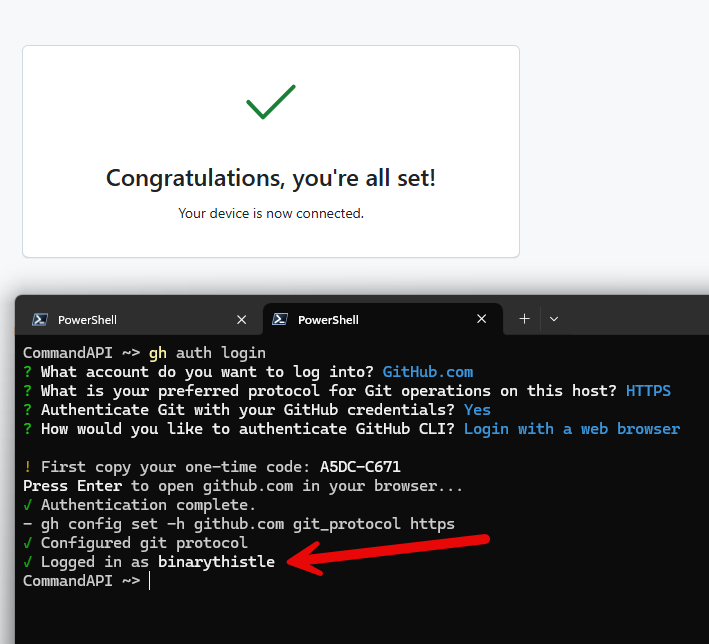Click the username 'binarythistle'
Screen dimensions: 709x644
[216, 562]
